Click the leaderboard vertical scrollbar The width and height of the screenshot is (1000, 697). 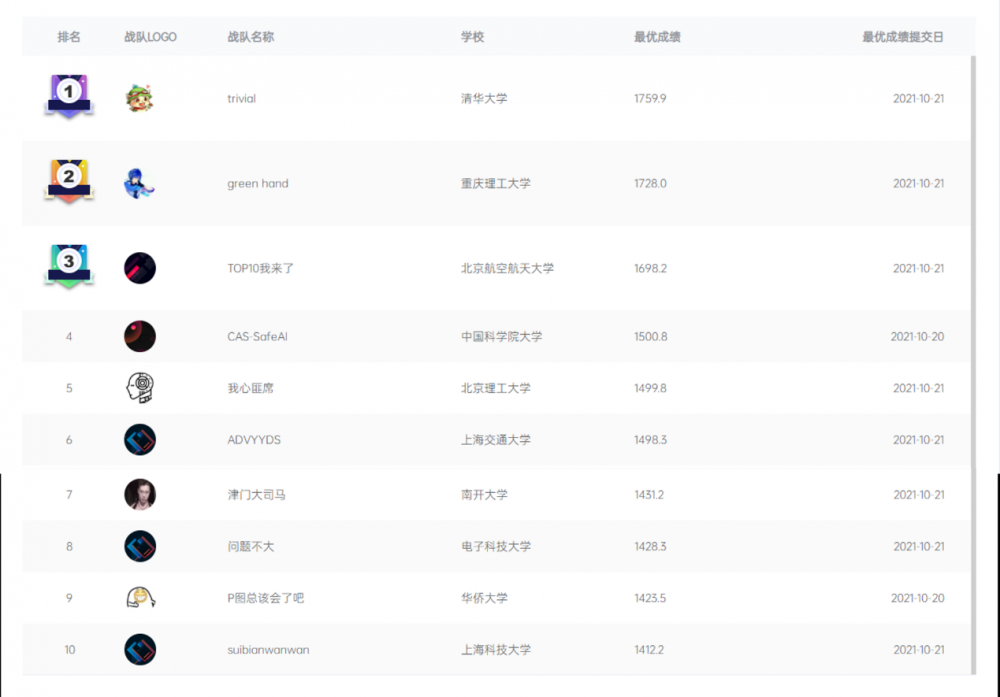tap(973, 363)
